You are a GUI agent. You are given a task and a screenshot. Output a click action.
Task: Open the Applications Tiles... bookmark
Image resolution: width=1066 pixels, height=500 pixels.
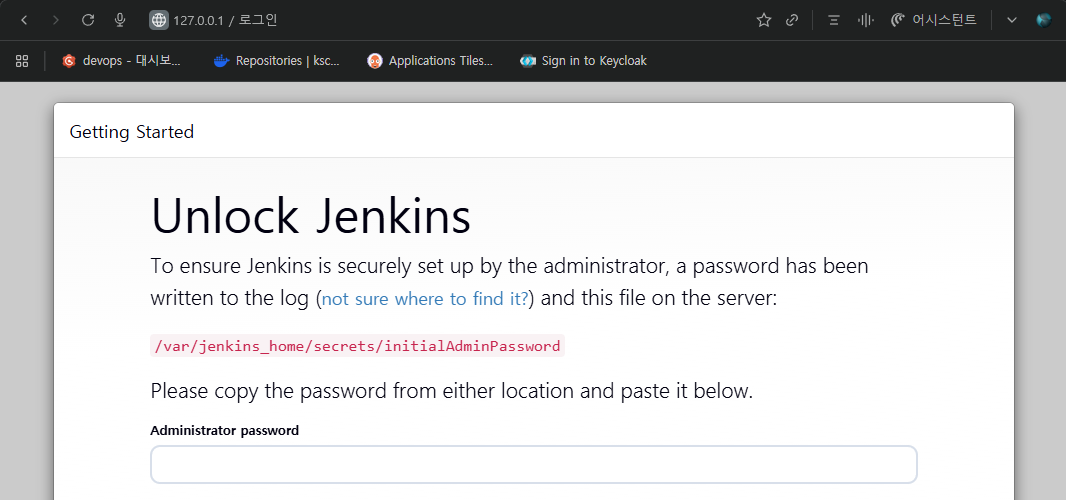430,61
